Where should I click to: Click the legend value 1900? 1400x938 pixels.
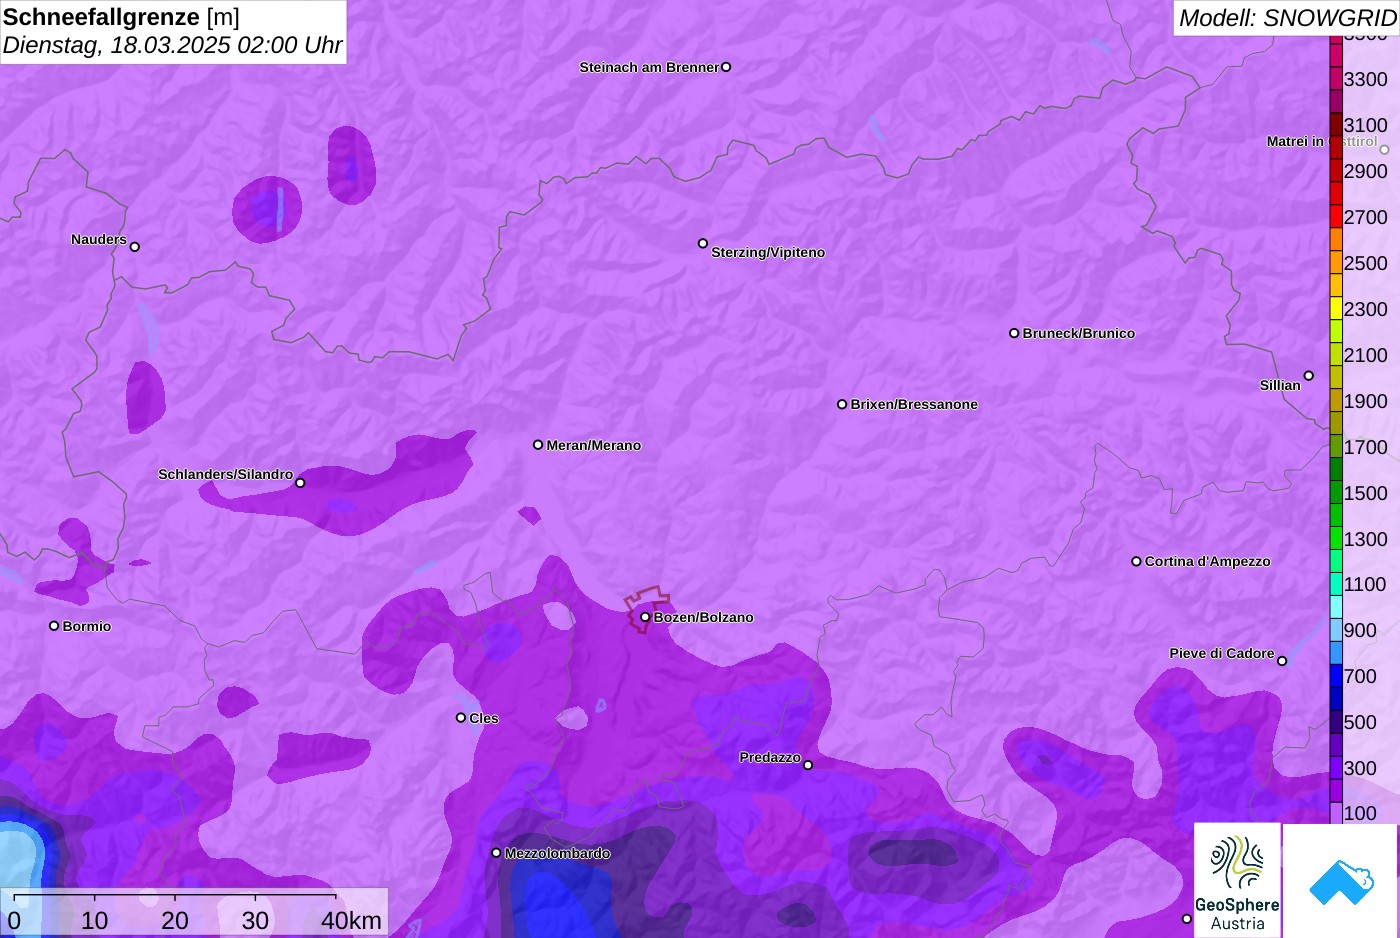click(x=1366, y=401)
